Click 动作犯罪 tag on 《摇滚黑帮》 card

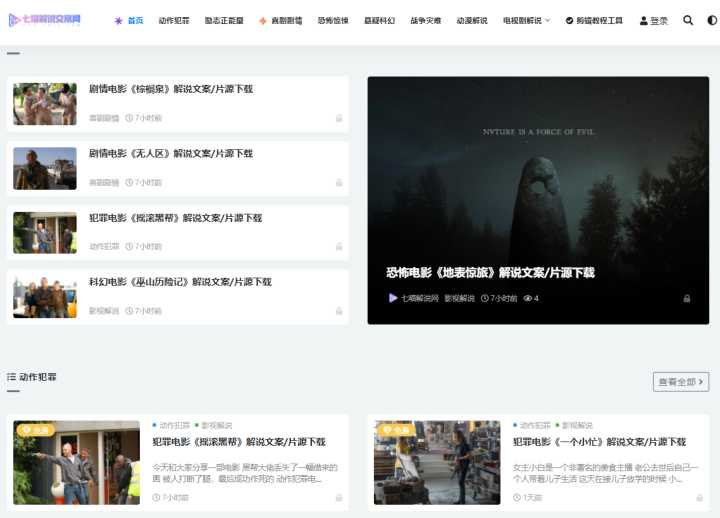pyautogui.click(x=174, y=425)
